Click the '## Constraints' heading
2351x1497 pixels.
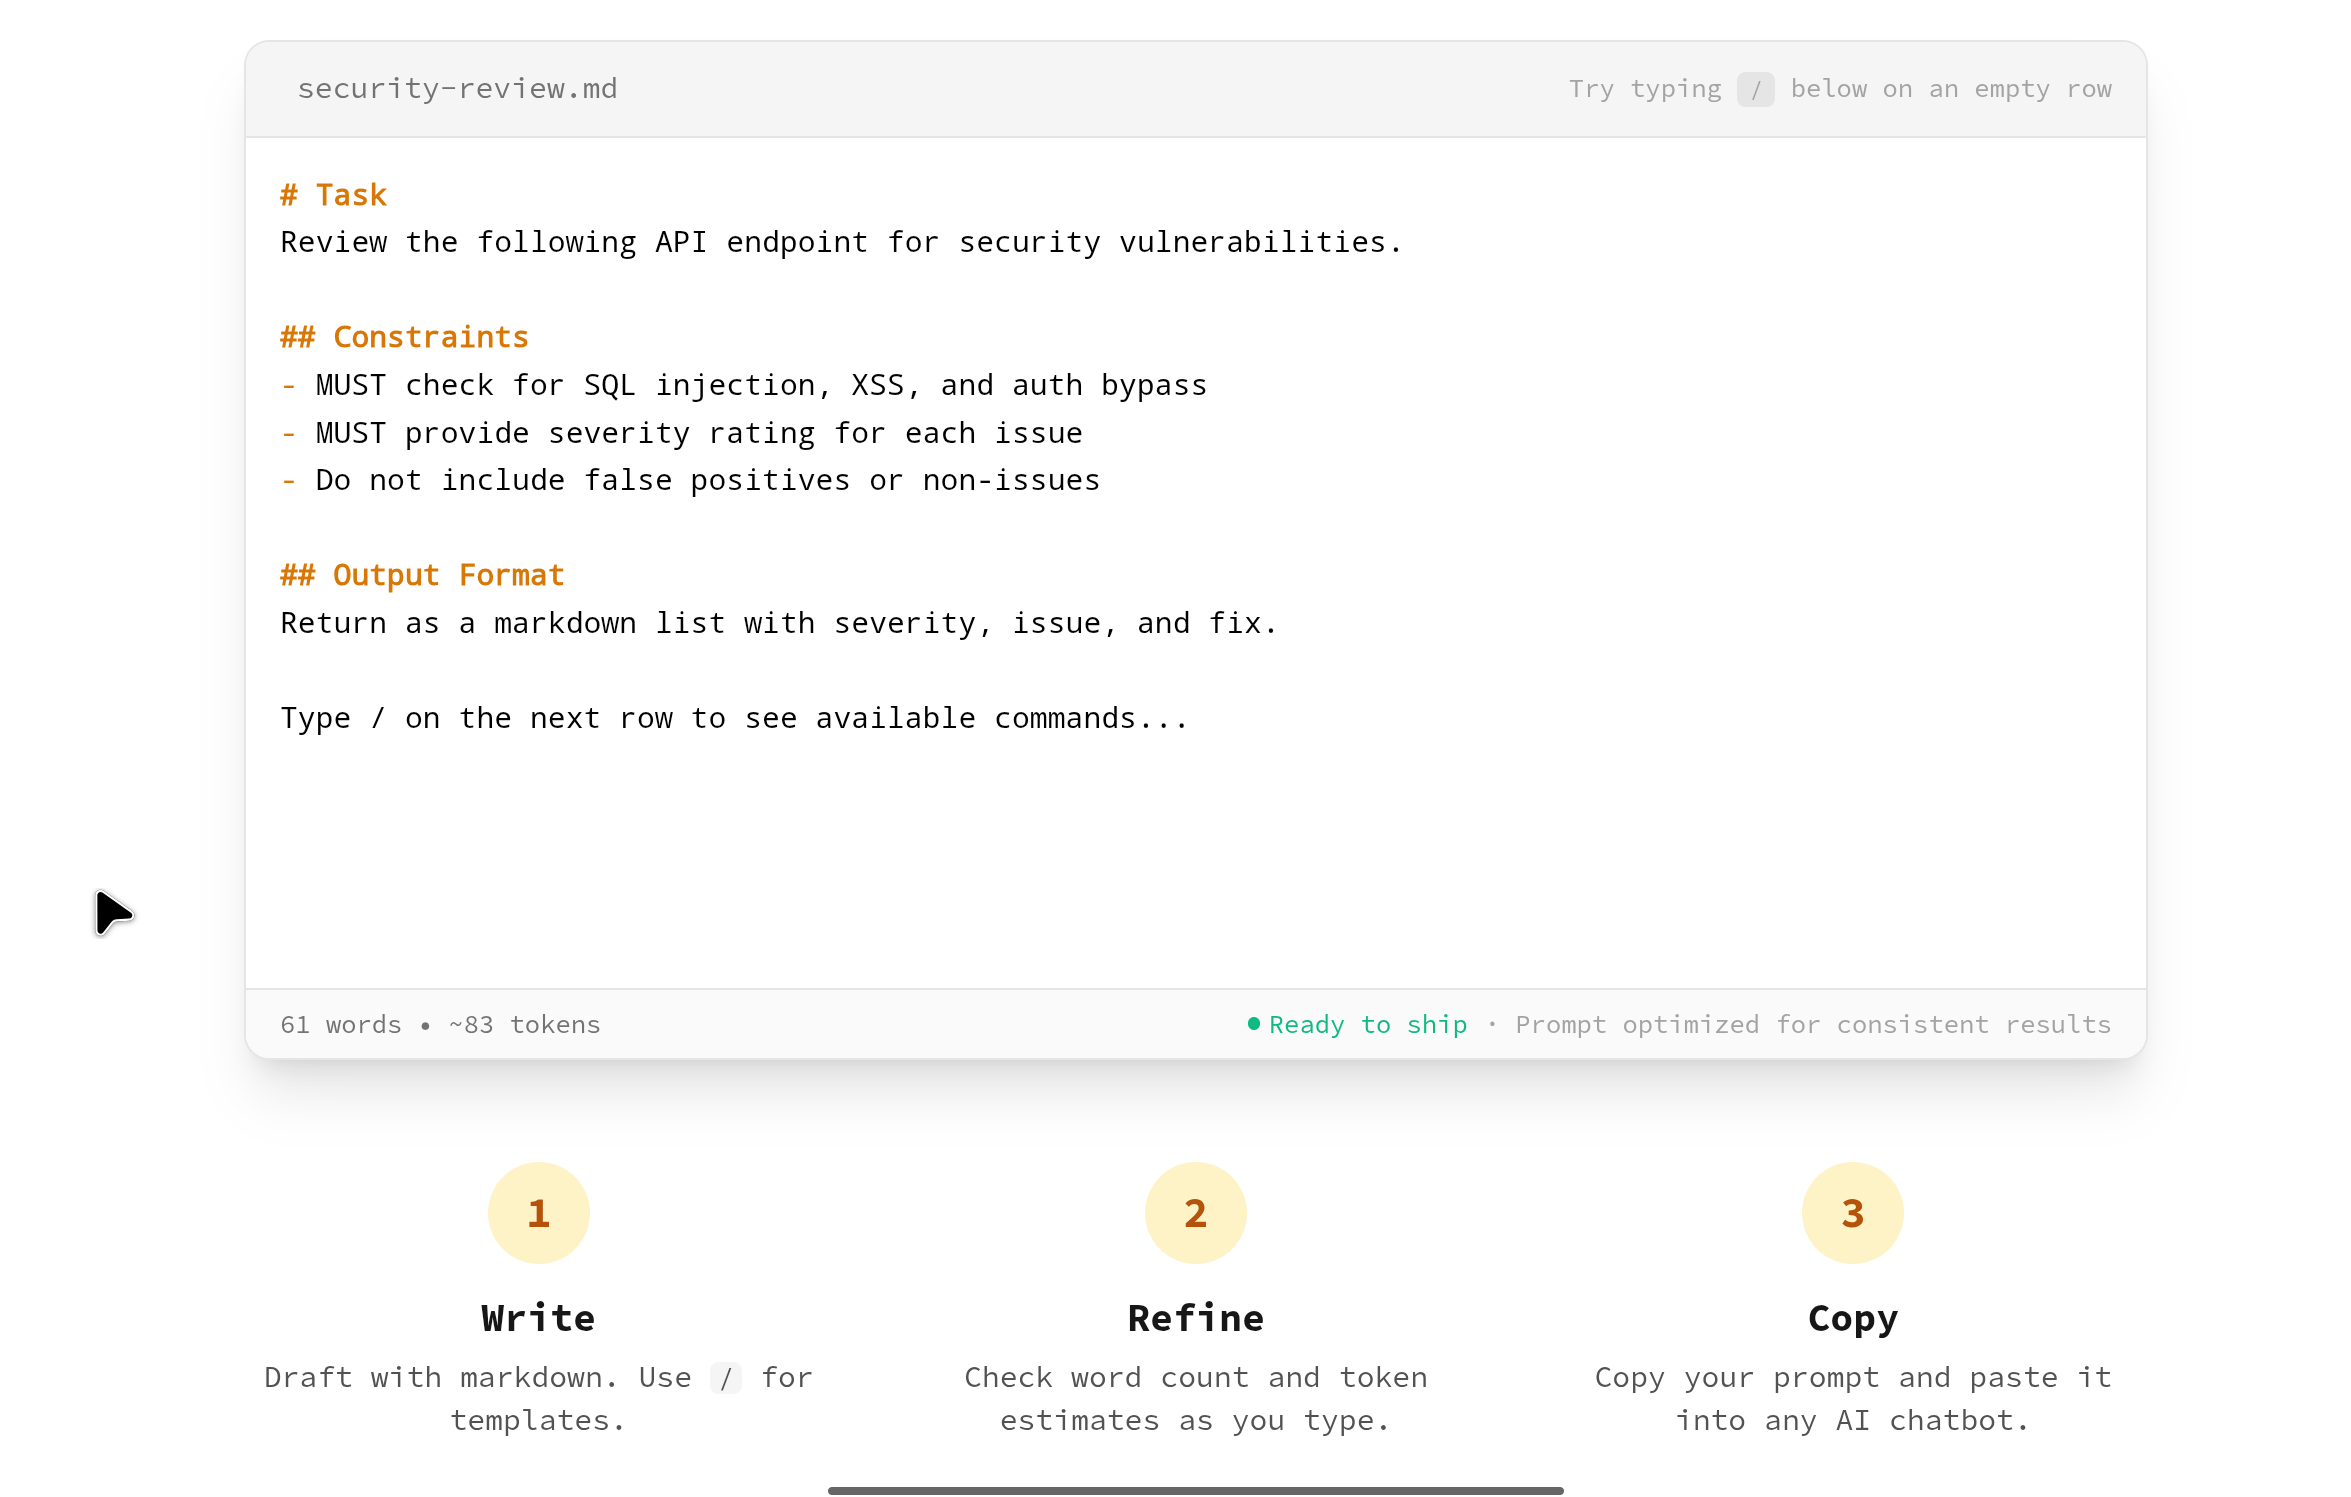pyautogui.click(x=404, y=337)
